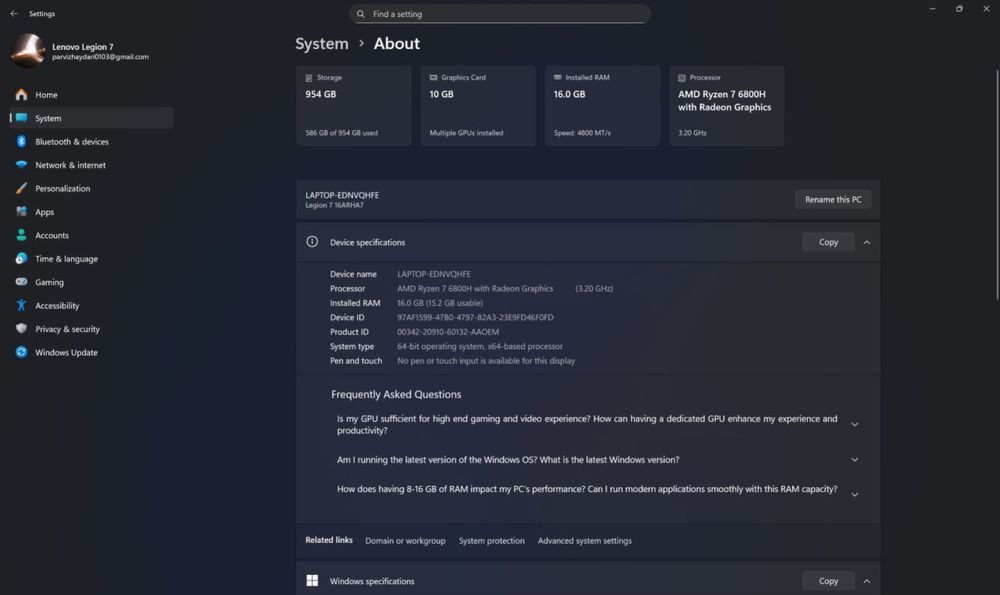Click the search magnifier icon

(x=360, y=13)
